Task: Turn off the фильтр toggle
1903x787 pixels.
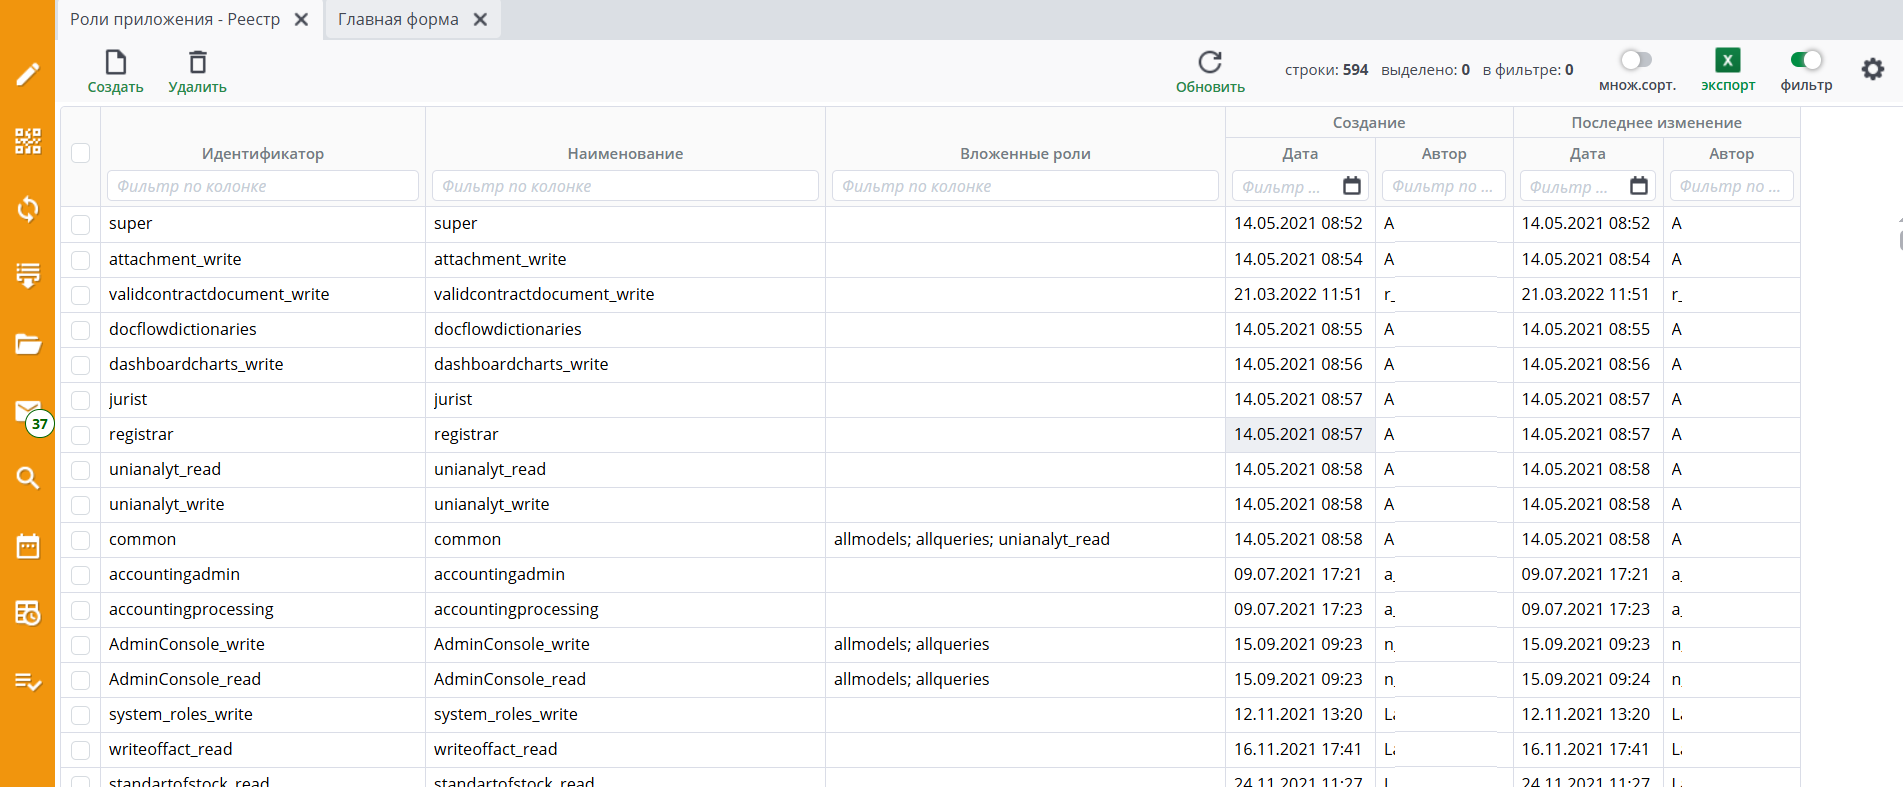Action: [1806, 60]
